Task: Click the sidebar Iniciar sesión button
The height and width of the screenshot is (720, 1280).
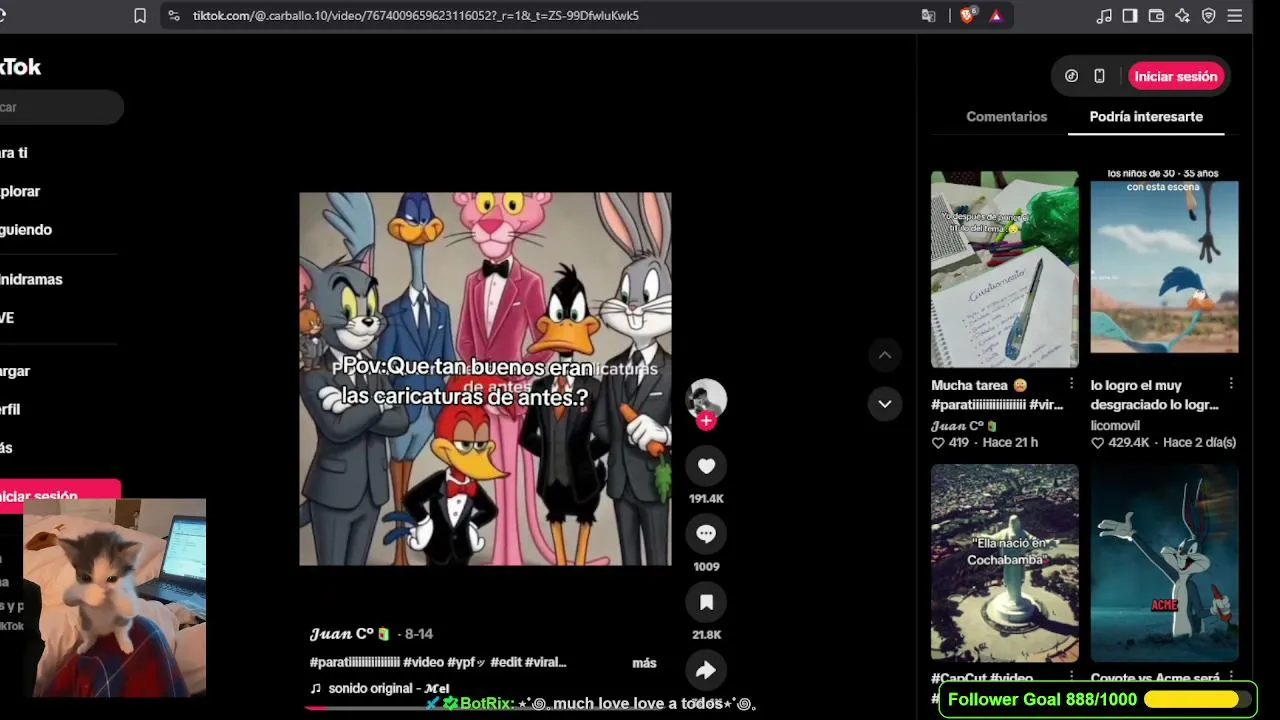Action: [x=60, y=496]
